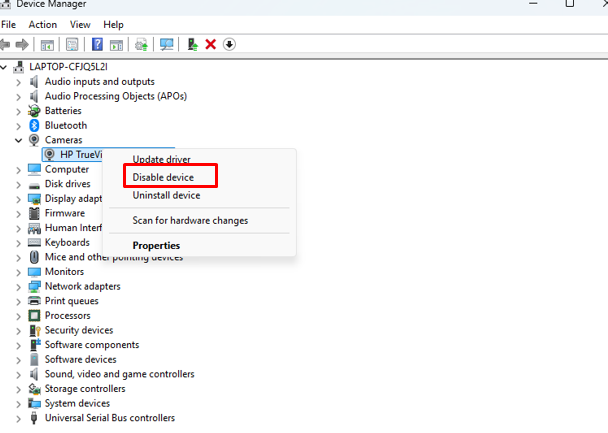Select the Batteries tree item
Image resolution: width=608 pixels, height=433 pixels.
coord(65,111)
